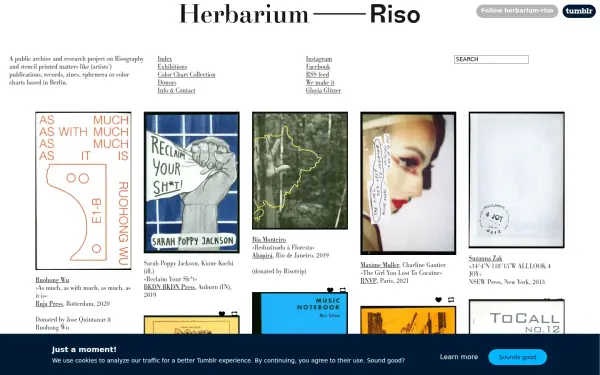Viewport: 600px width, 375px height.
Task: Open the Maxime Muller artist link
Action: tap(380, 265)
